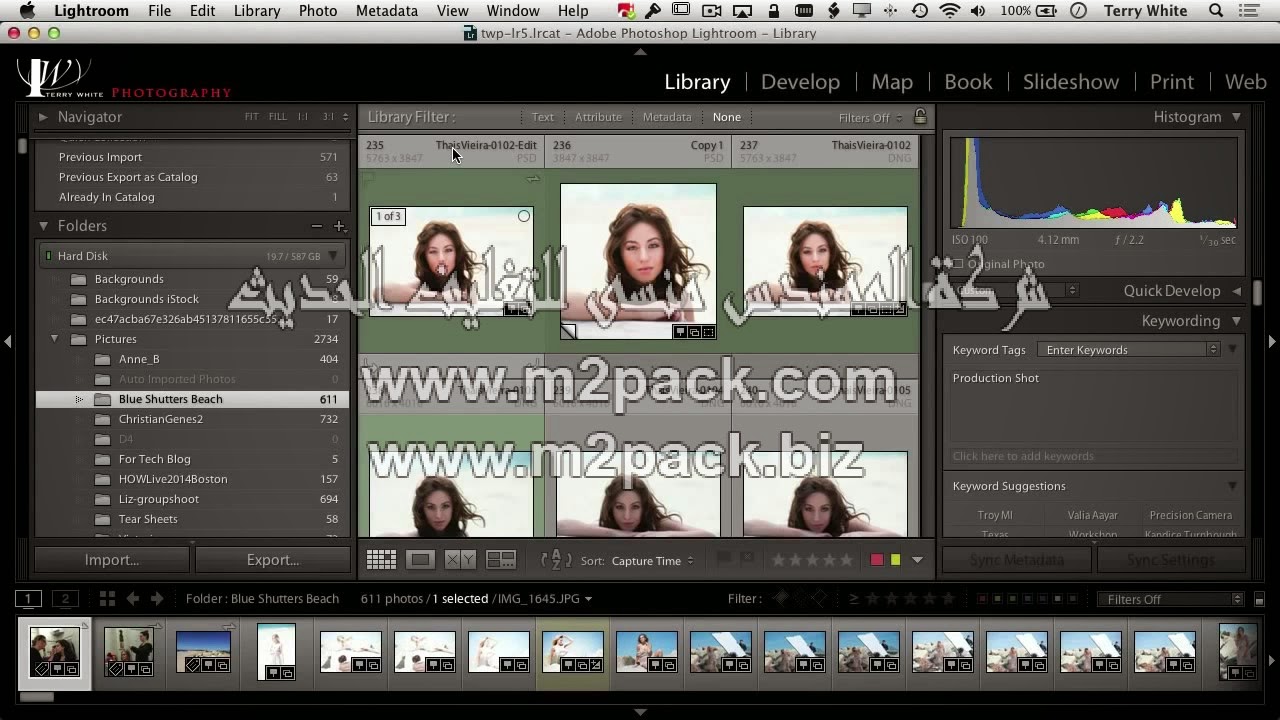1280x720 pixels.
Task: Collapse the Folders panel
Action: click(43, 226)
